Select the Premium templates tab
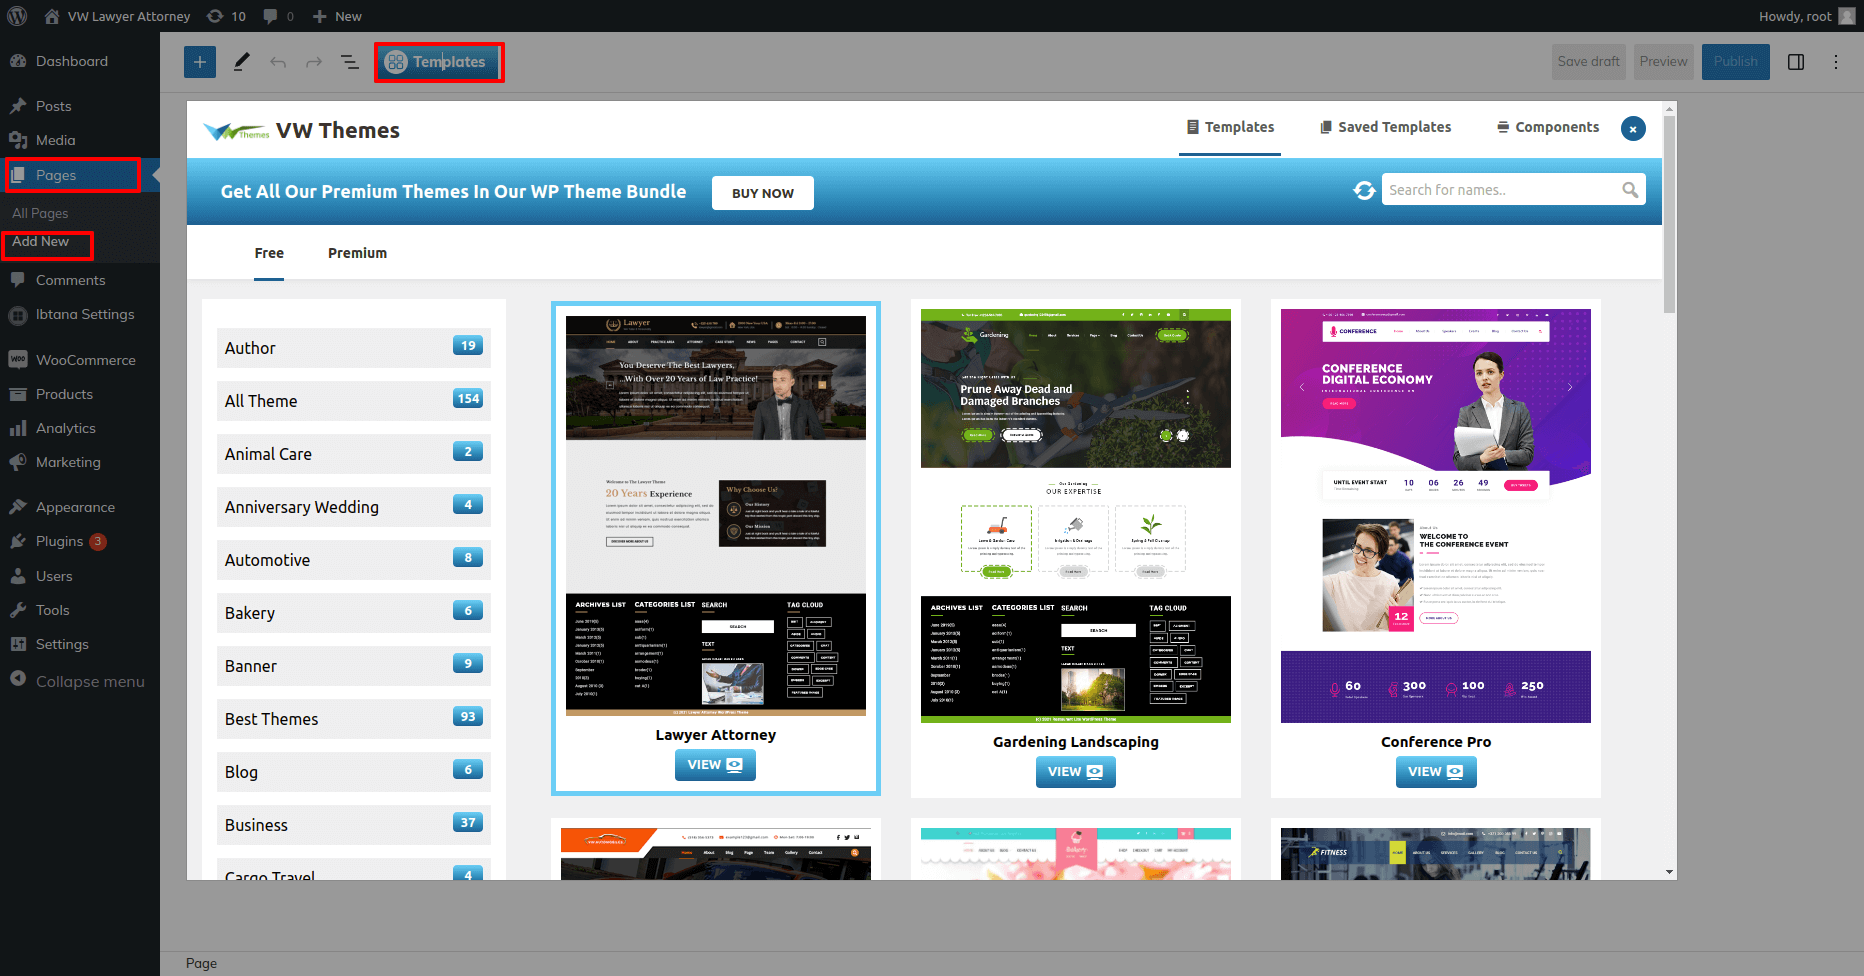The width and height of the screenshot is (1864, 976). 357,253
